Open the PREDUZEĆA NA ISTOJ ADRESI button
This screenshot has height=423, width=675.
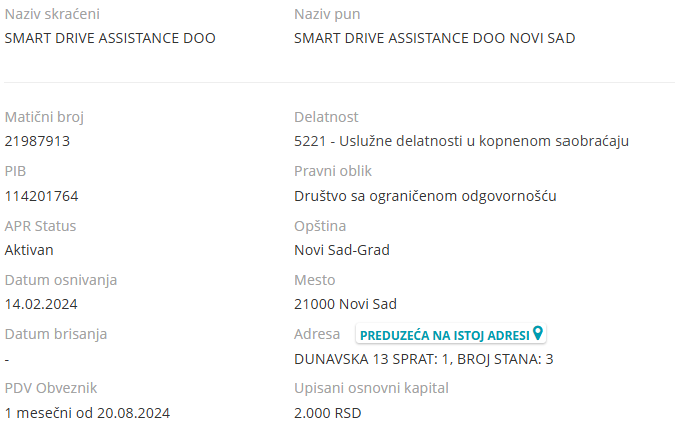coord(451,334)
